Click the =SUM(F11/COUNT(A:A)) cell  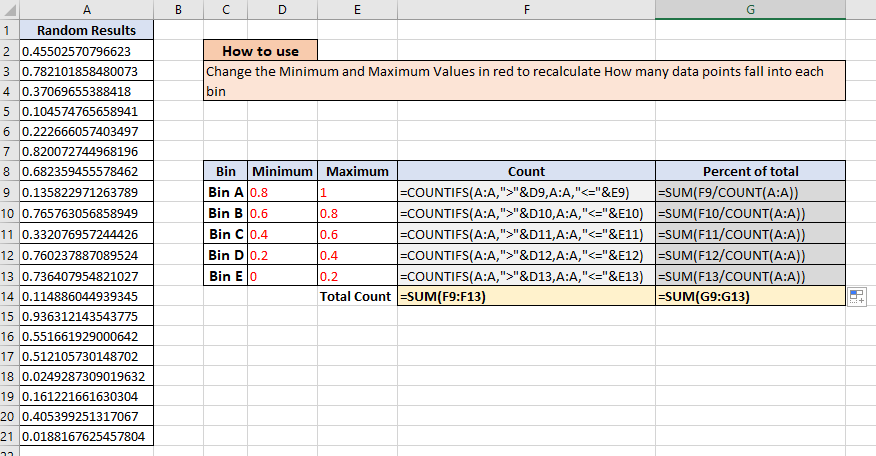[x=750, y=234]
